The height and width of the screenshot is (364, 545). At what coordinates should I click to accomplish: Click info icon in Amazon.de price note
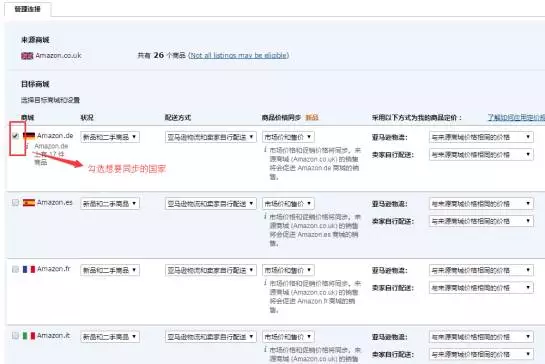pos(265,150)
